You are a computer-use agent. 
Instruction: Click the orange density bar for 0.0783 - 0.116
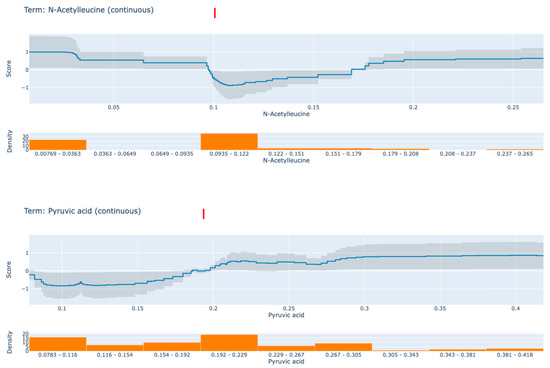[x=58, y=344]
